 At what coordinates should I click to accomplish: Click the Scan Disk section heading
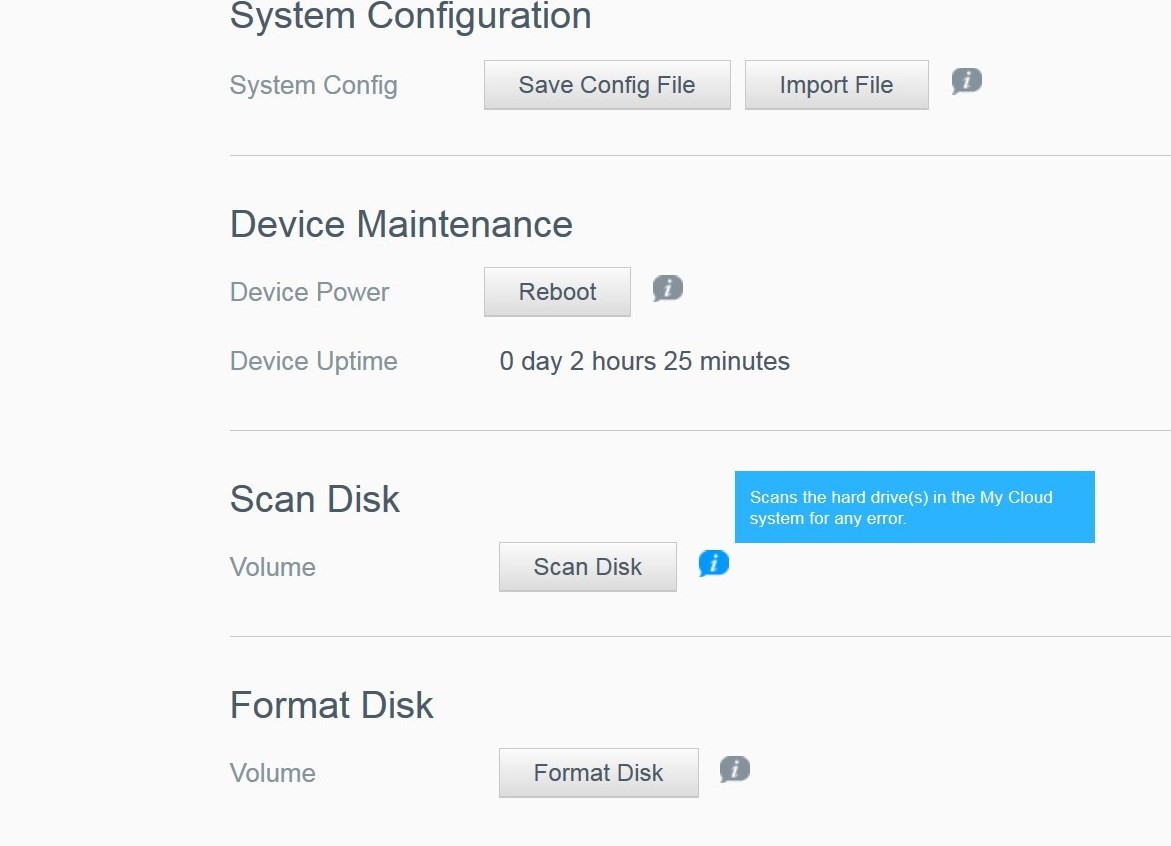pyautogui.click(x=314, y=499)
